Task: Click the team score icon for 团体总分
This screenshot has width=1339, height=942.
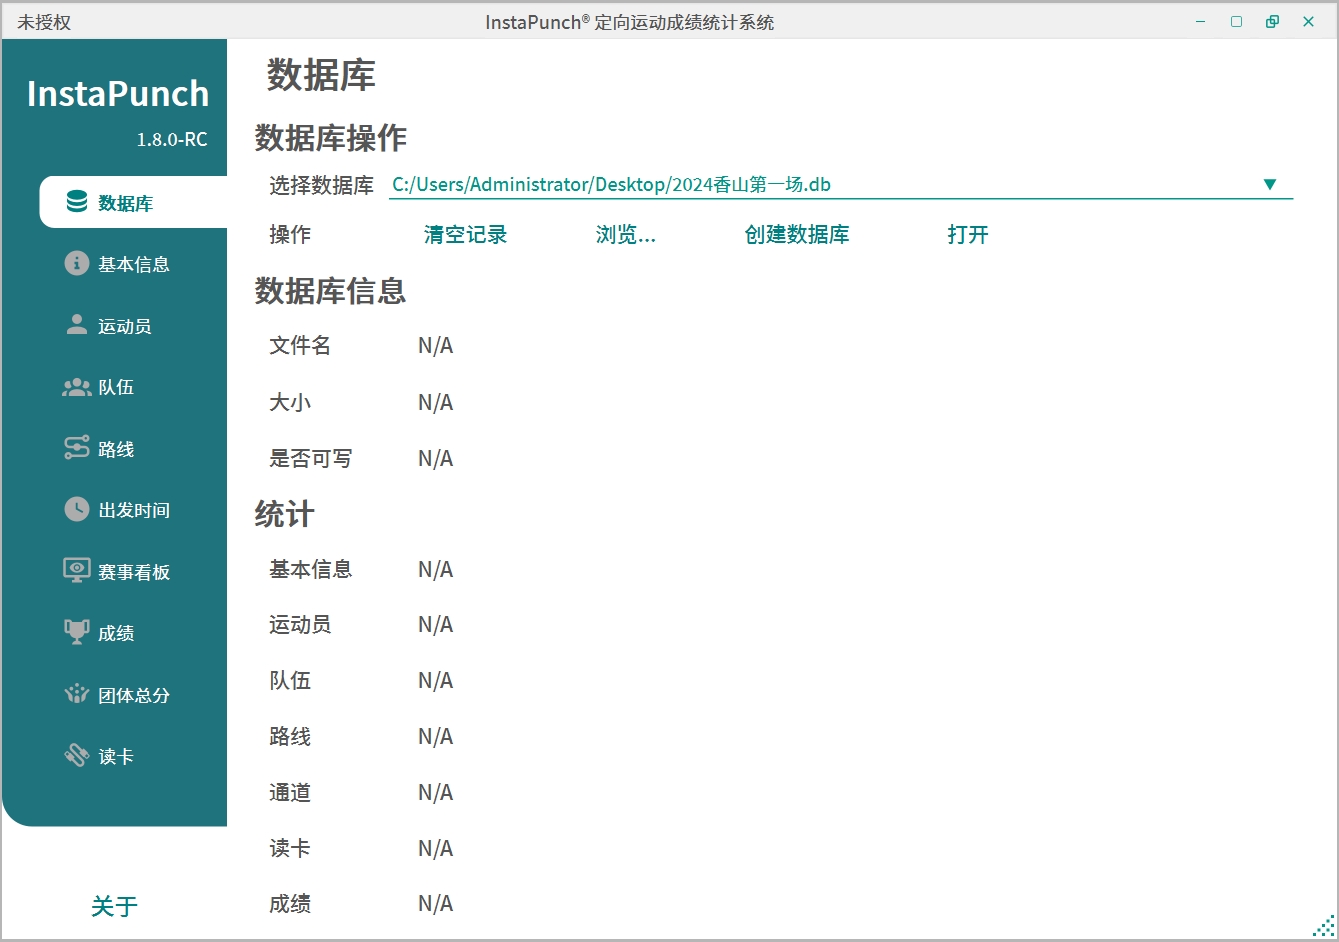Action: tap(77, 694)
